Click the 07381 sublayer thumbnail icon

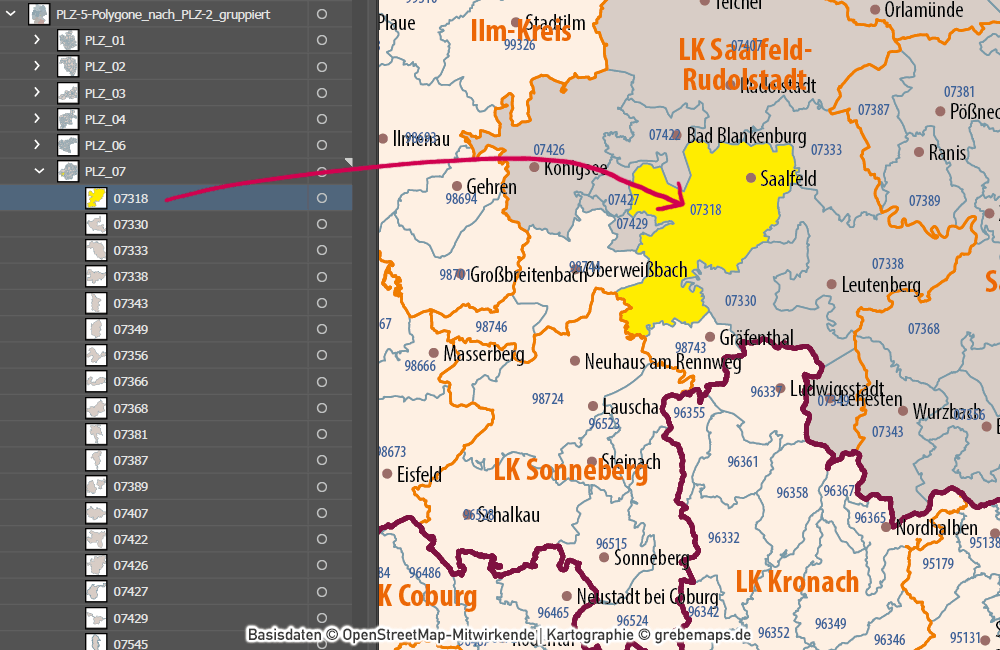click(96, 434)
